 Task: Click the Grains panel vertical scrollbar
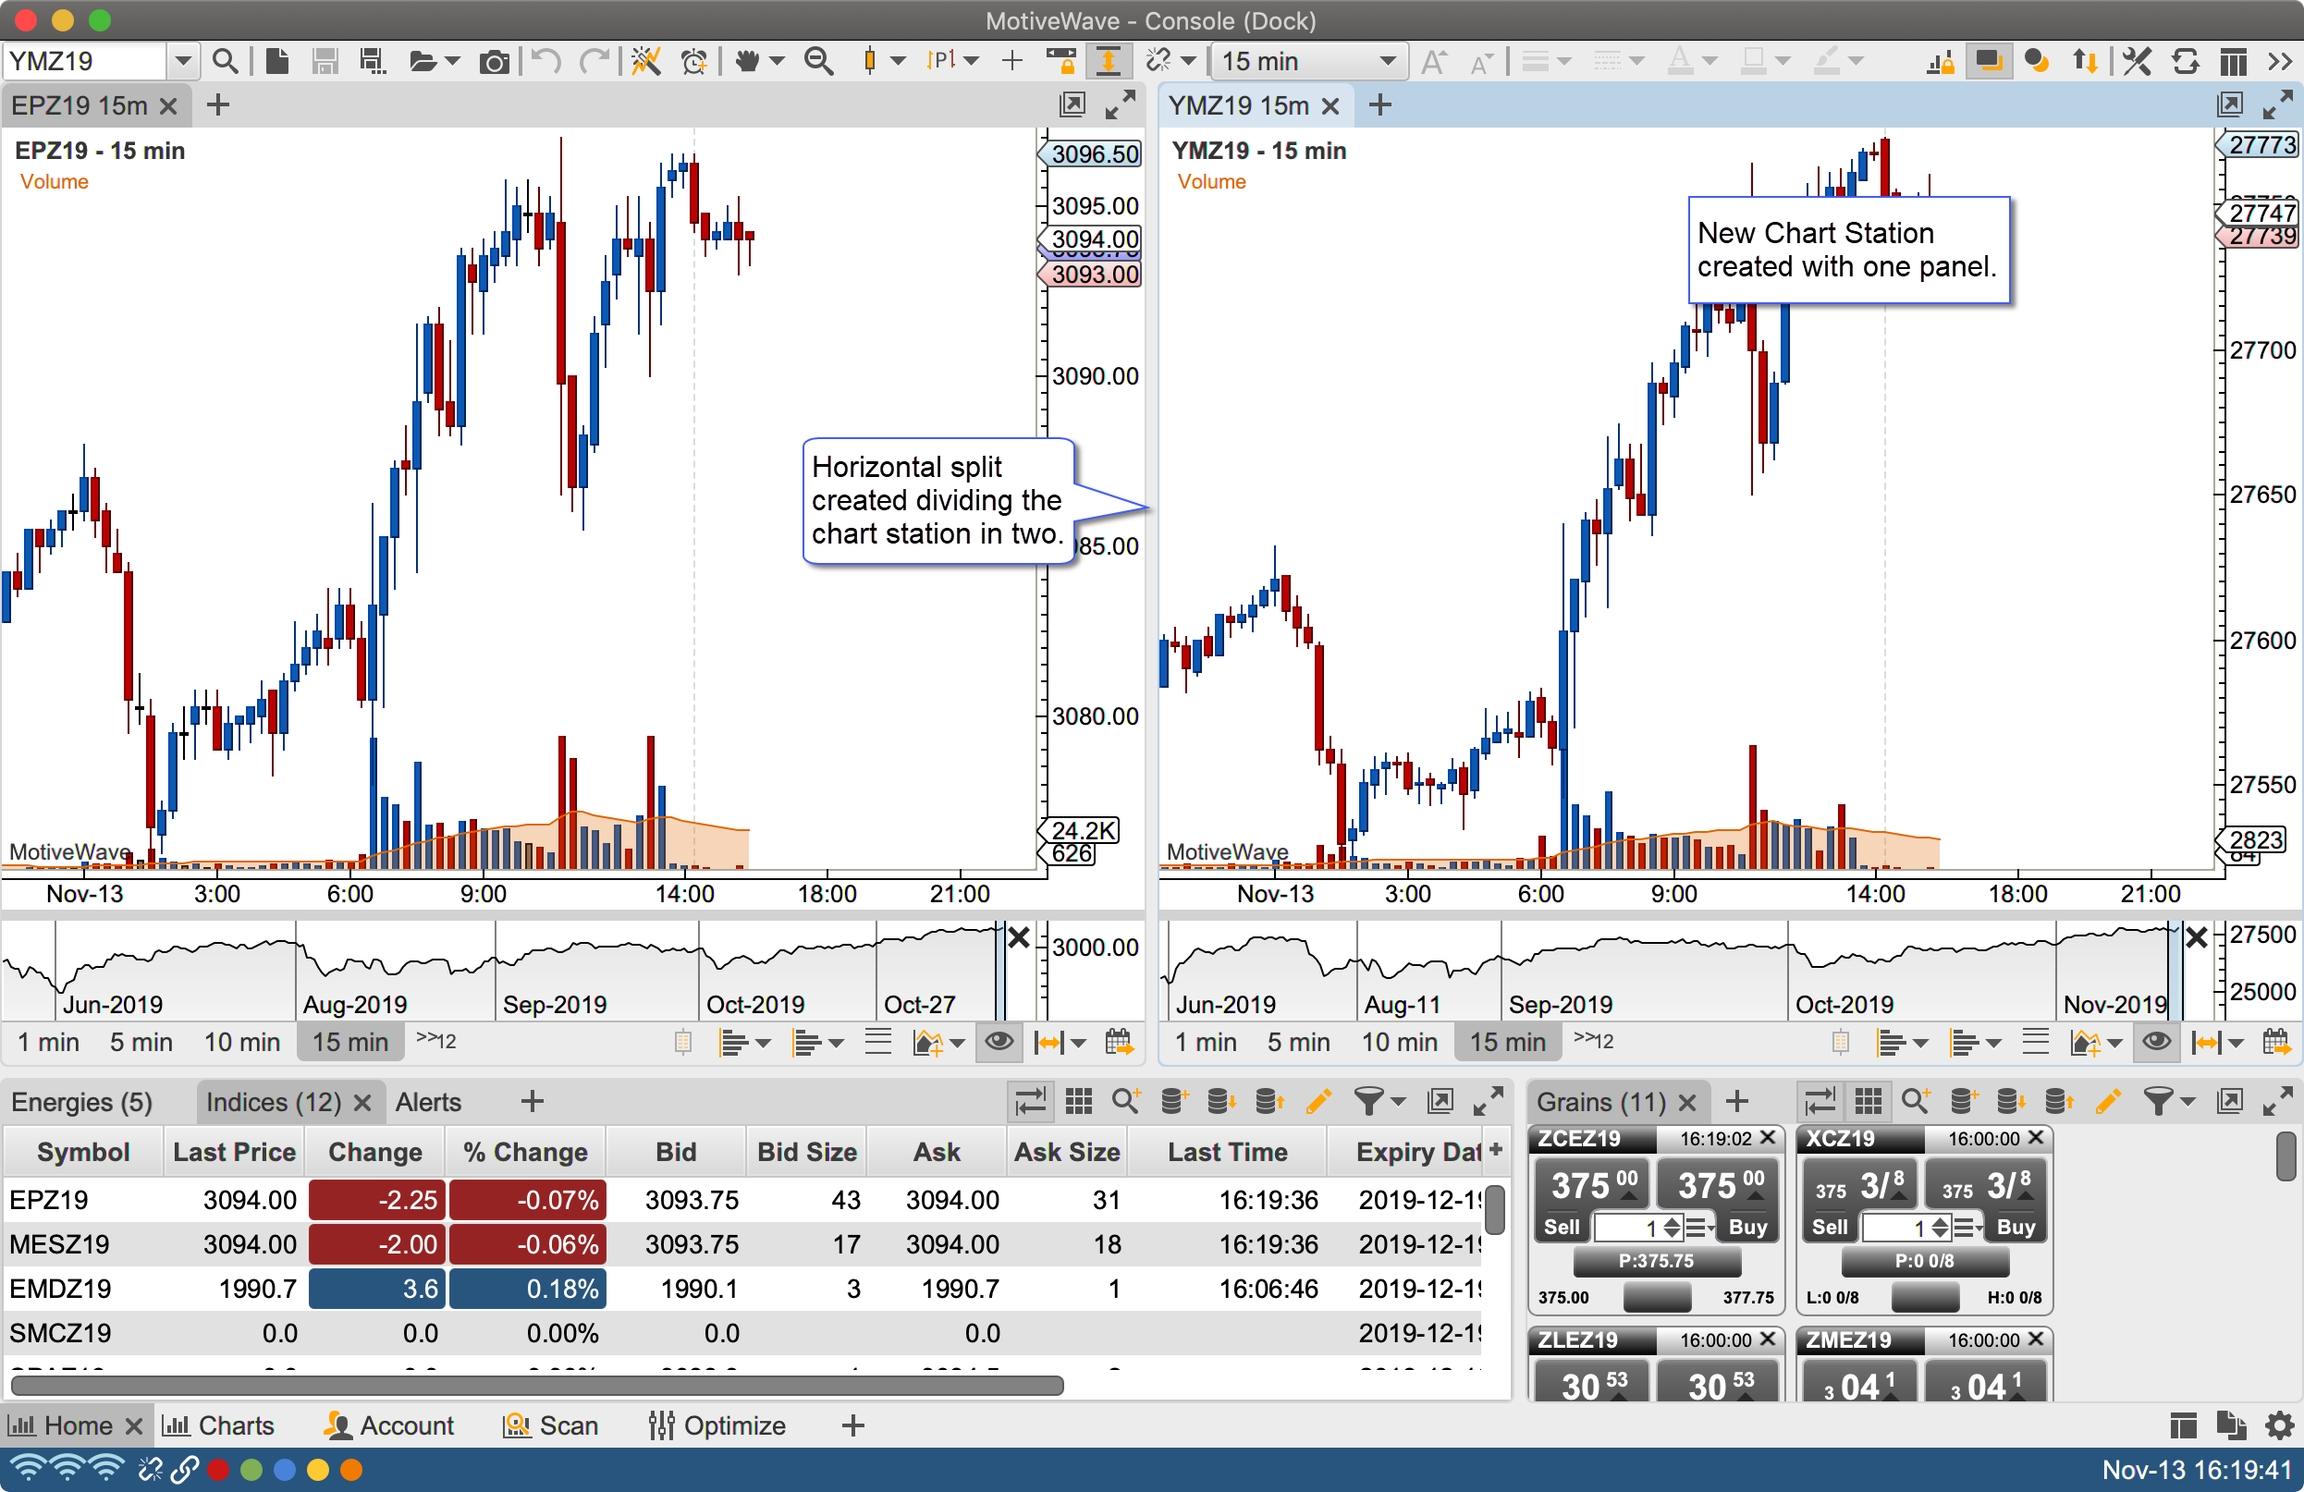coord(2286,1156)
